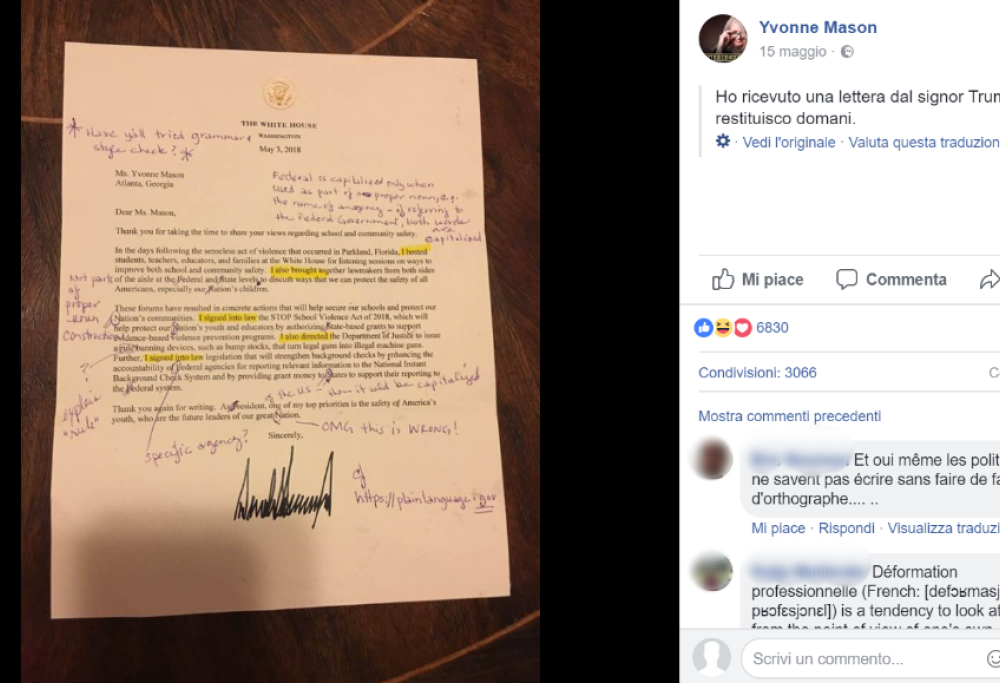Click Rispondi under the first comment
Image resolution: width=1000 pixels, height=683 pixels.
tap(846, 528)
